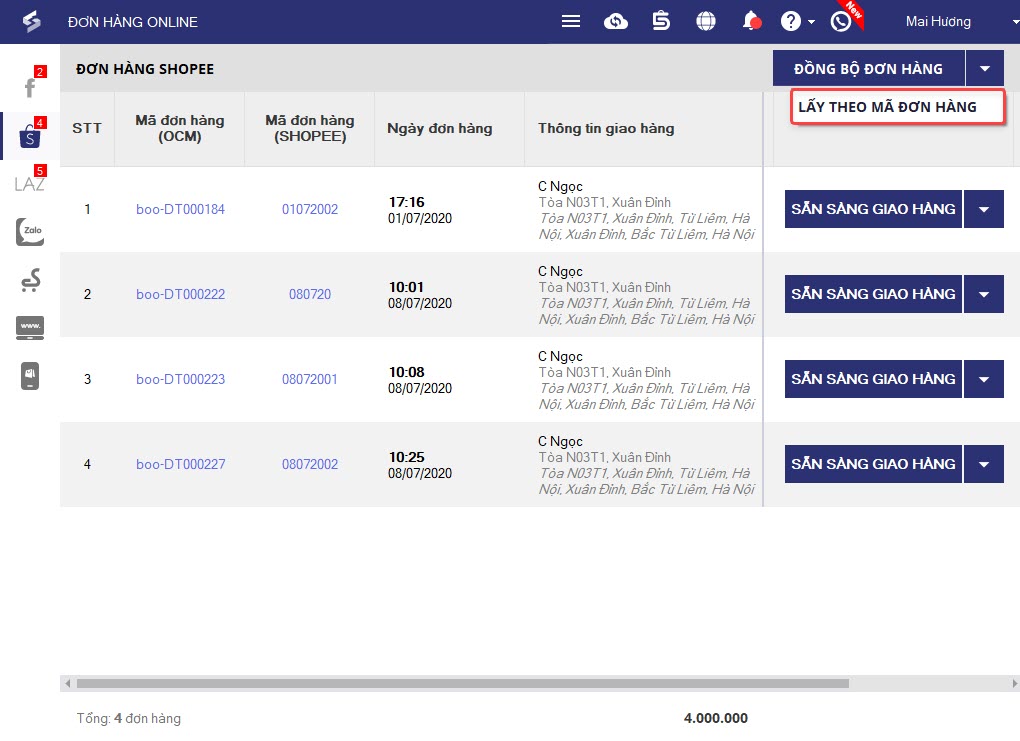Open the hamburger menu in header
Screen dimensions: 1020x741
point(570,21)
